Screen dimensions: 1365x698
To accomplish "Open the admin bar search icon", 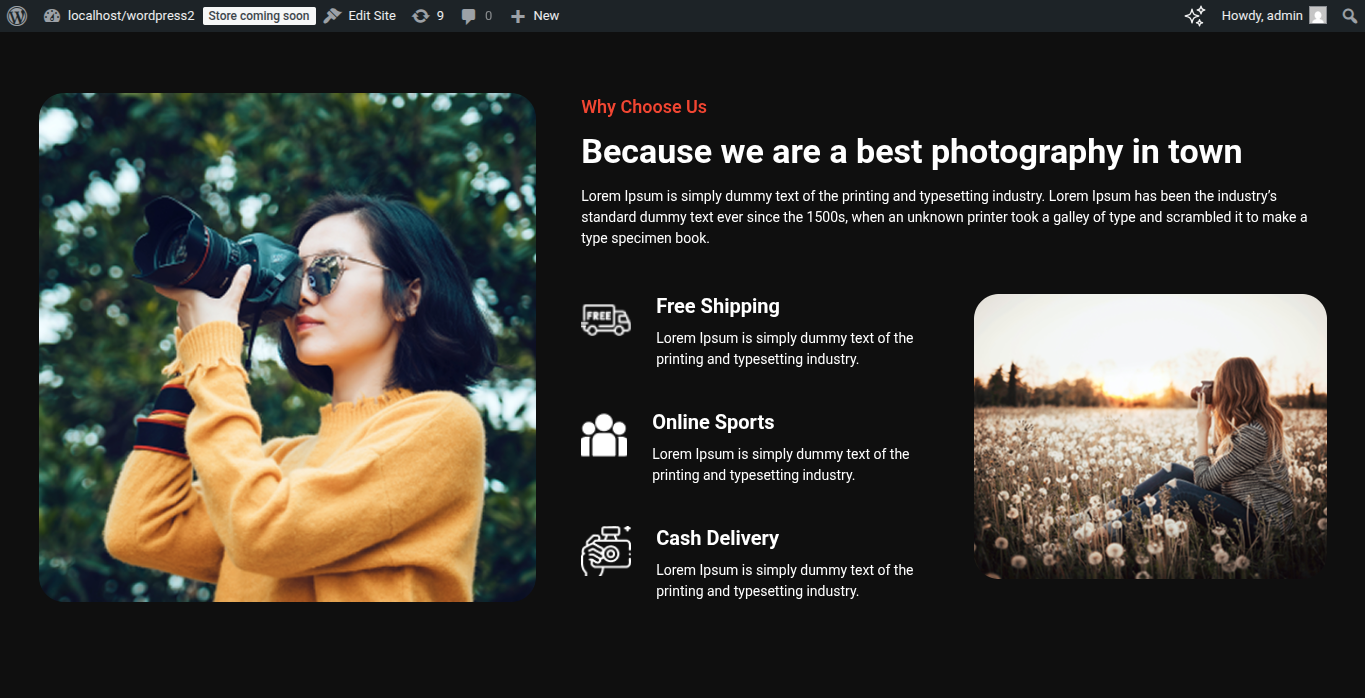I will point(1350,16).
